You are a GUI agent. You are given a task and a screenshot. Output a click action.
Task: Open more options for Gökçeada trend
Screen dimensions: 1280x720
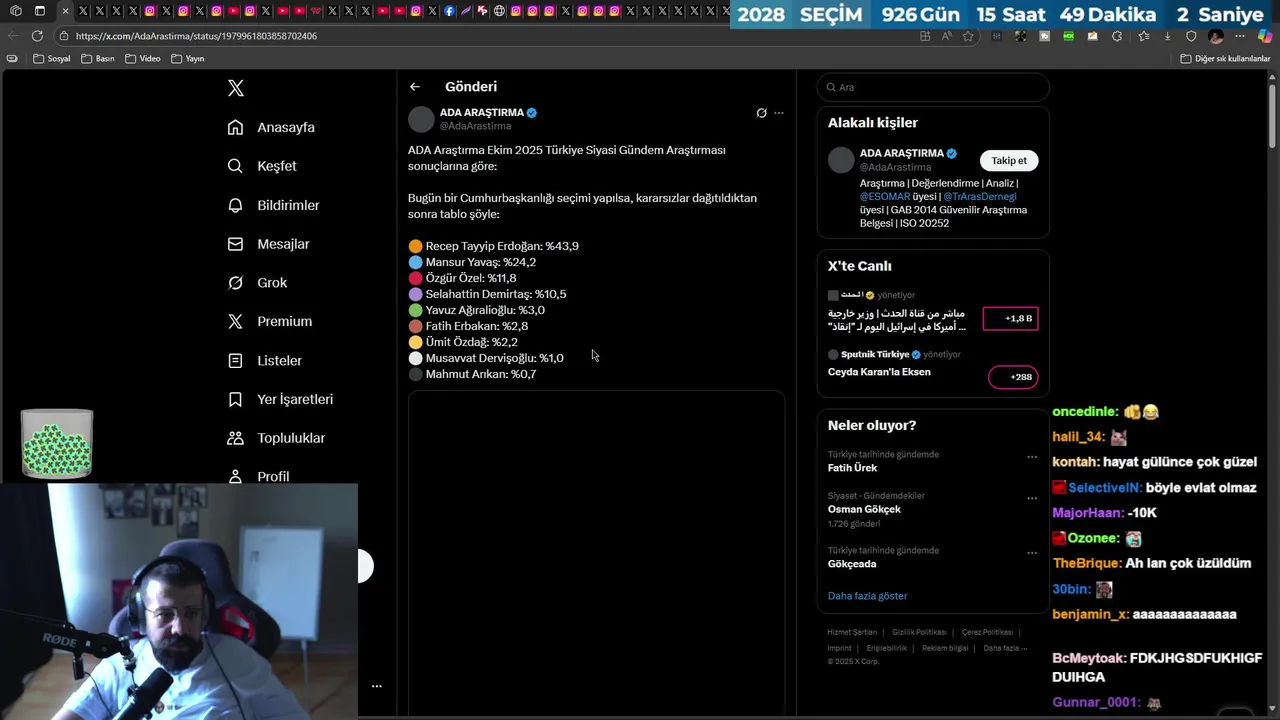(x=1032, y=553)
